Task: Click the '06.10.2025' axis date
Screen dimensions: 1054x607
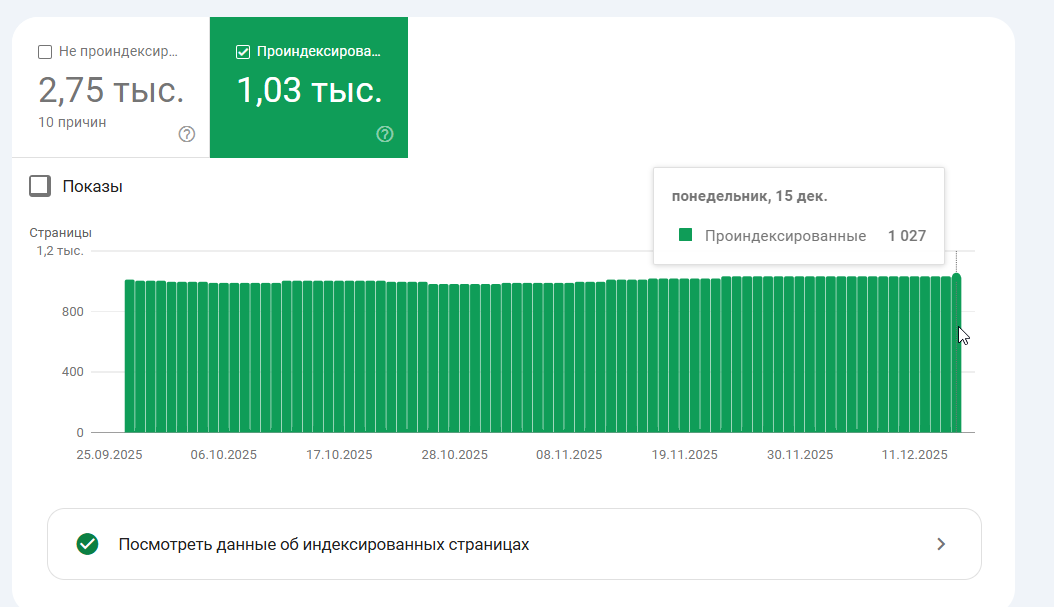Action: click(223, 455)
